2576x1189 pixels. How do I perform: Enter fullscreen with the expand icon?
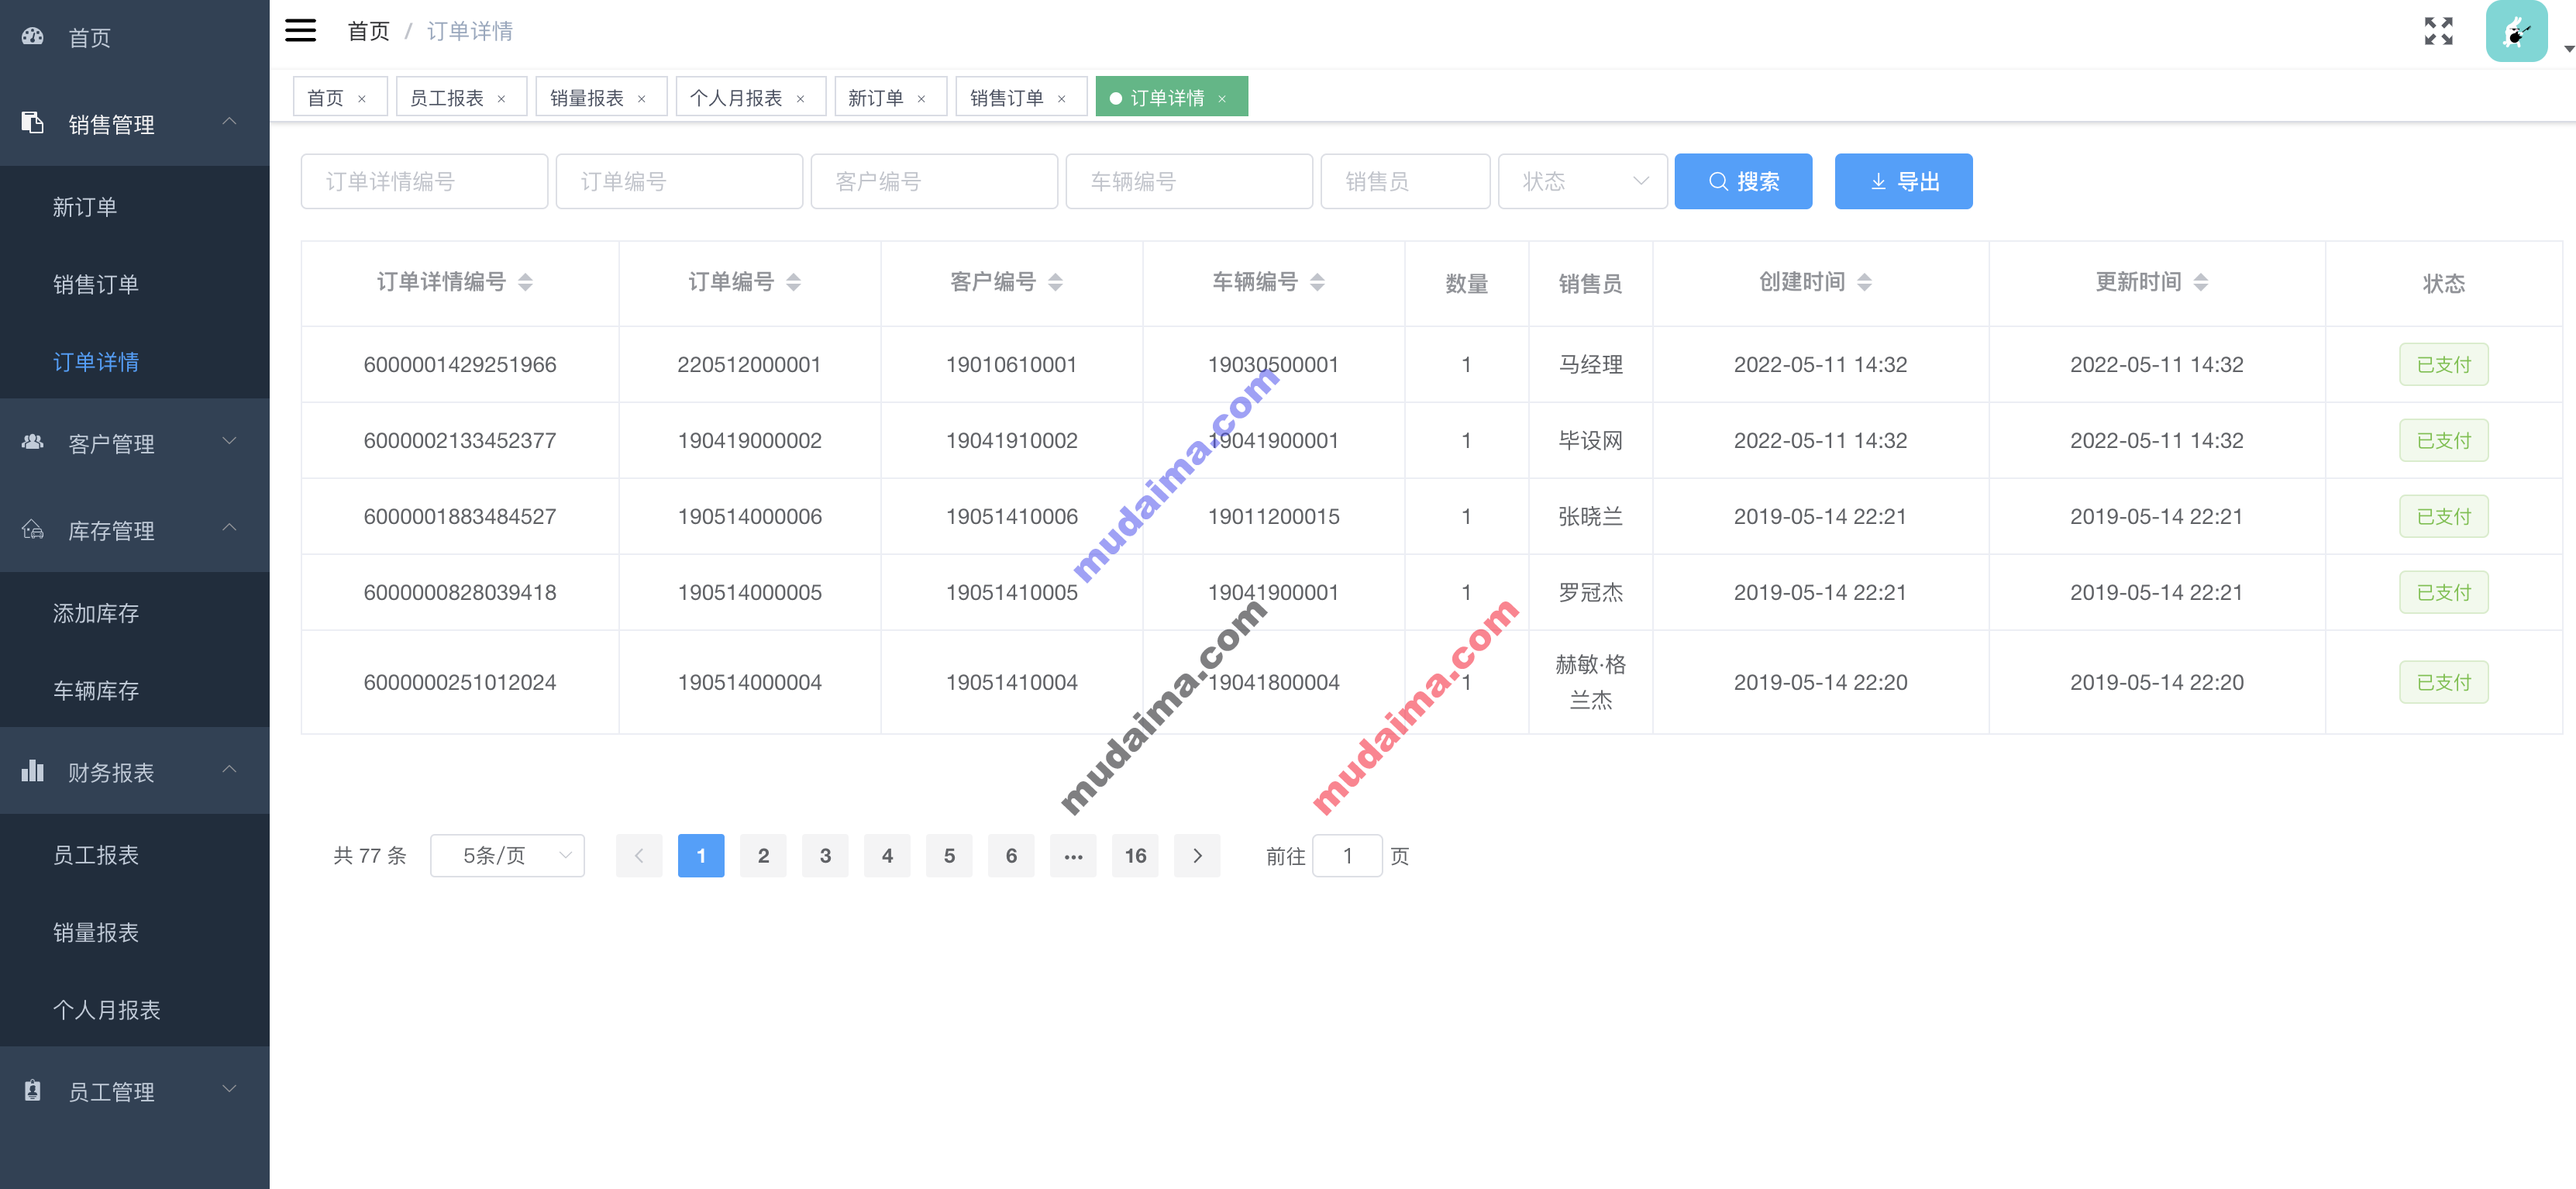(2437, 31)
